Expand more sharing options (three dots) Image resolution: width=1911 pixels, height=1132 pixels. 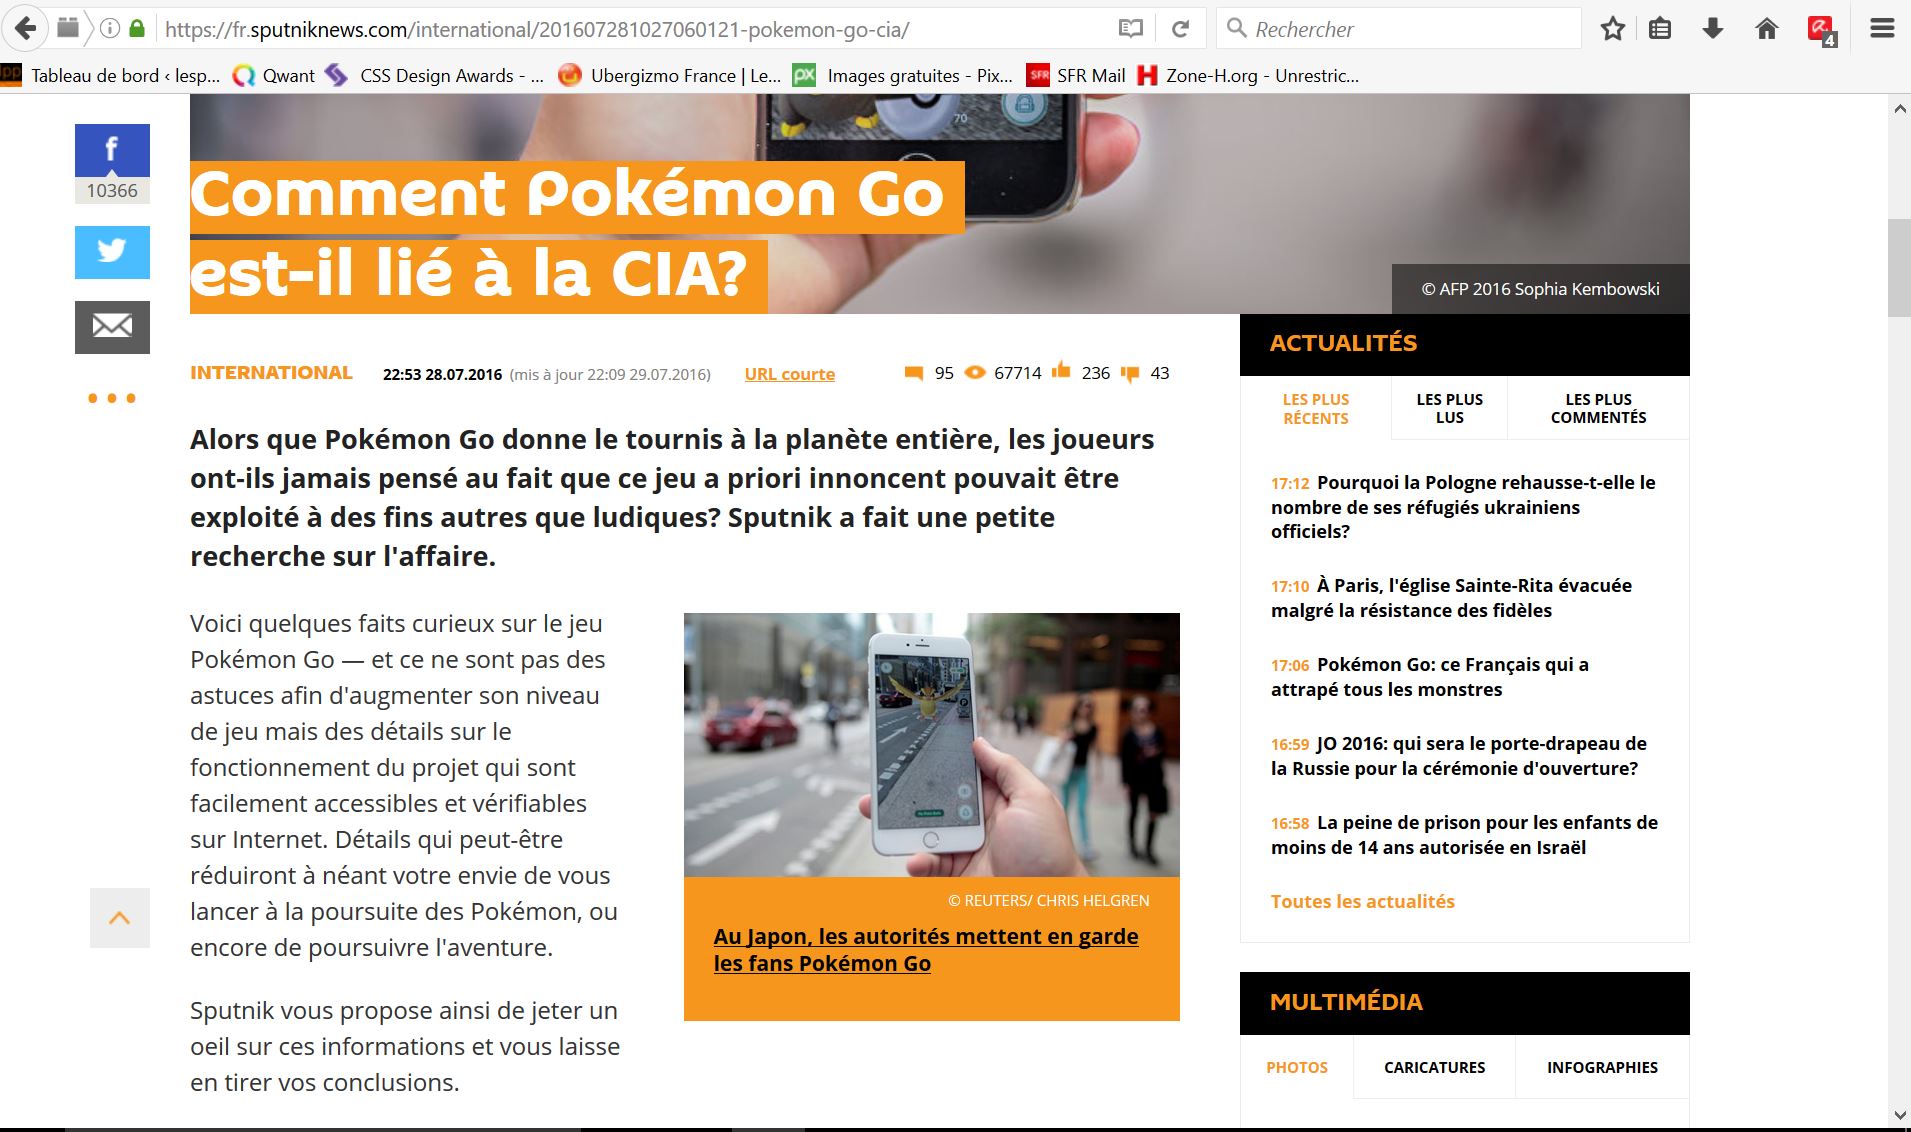112,399
